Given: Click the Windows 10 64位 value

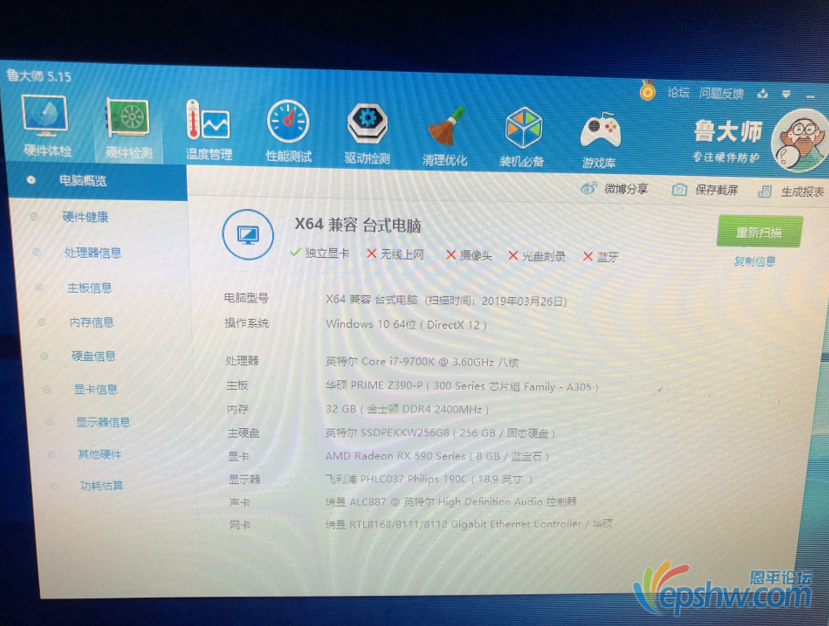Looking at the screenshot, I should pos(406,324).
